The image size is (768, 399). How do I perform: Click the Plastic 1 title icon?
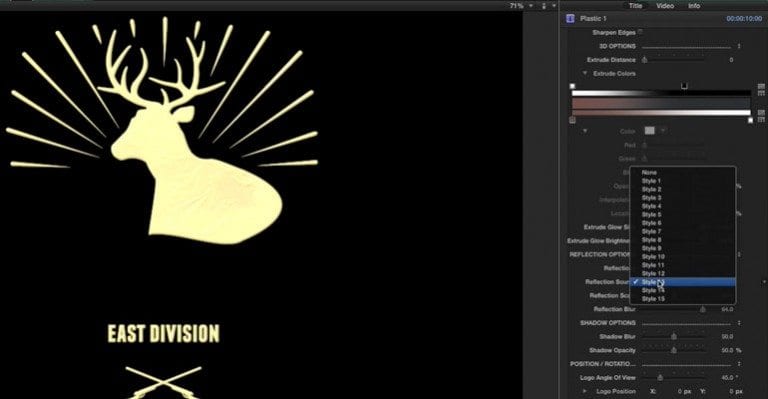pos(570,19)
